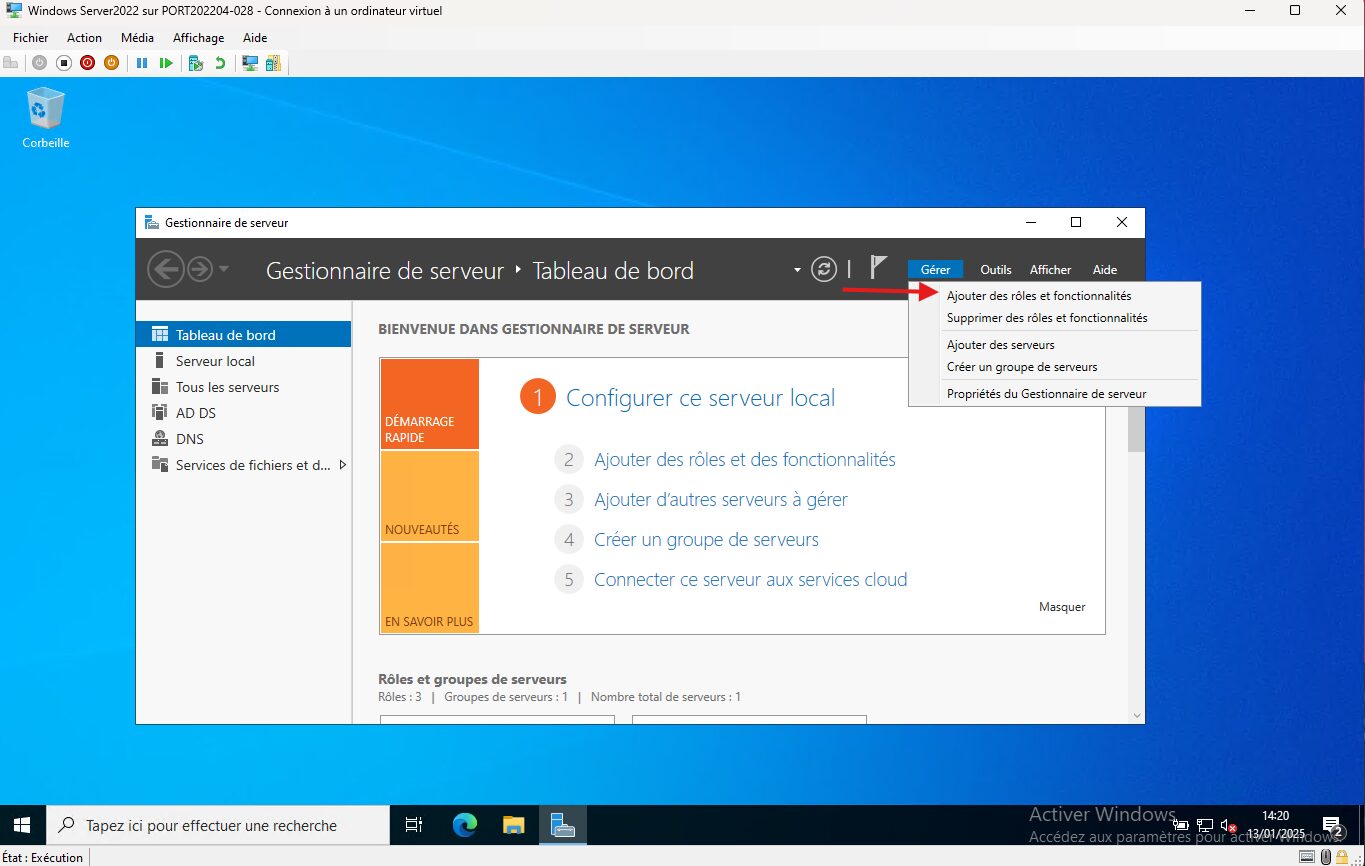Image resolution: width=1365 pixels, height=866 pixels.
Task: Turn off the VM with the black stop icon
Action: [x=63, y=62]
